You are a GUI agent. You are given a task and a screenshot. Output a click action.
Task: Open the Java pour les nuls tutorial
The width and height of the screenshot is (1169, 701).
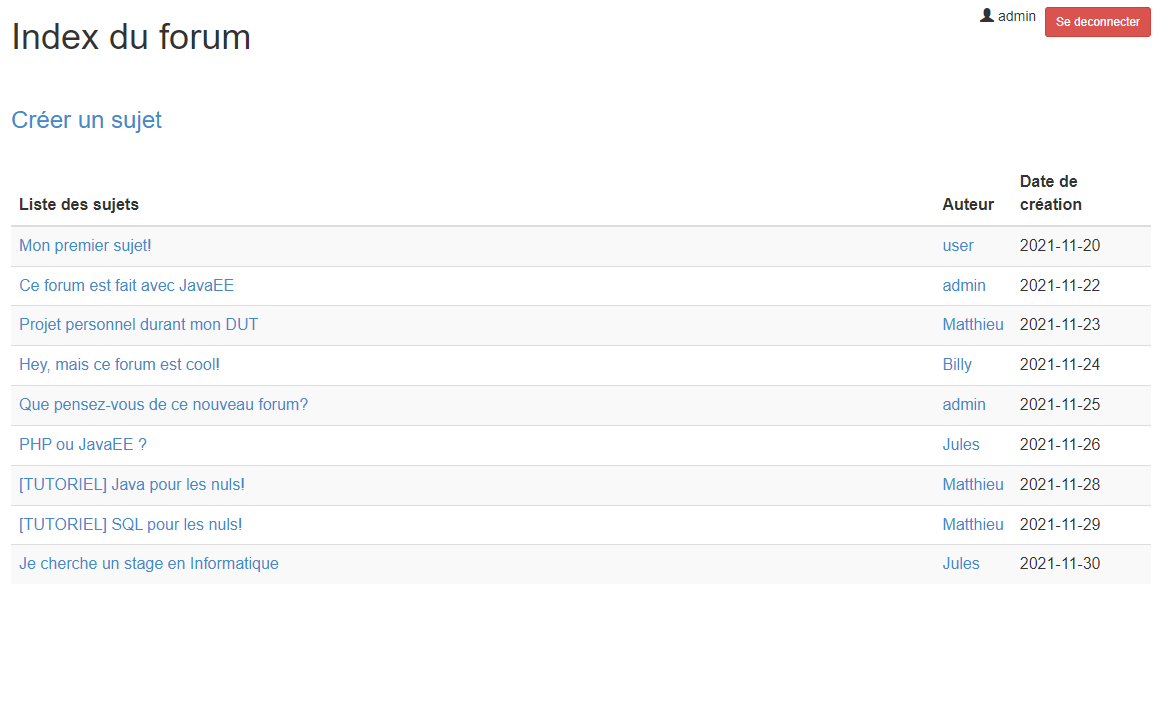click(x=132, y=485)
